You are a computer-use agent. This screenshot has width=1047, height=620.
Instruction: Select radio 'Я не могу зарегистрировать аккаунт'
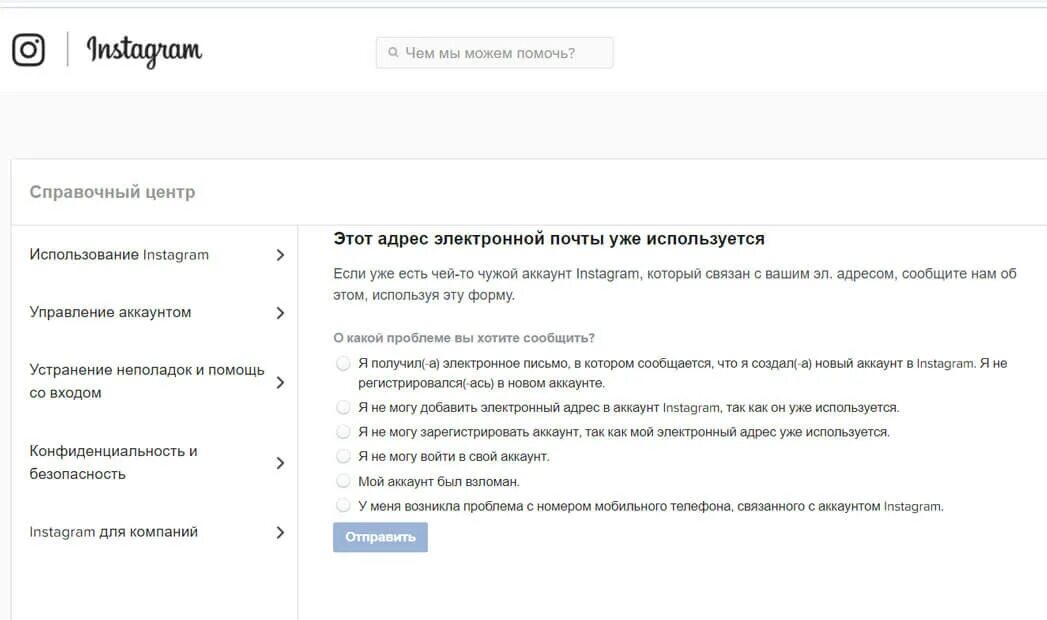(343, 432)
